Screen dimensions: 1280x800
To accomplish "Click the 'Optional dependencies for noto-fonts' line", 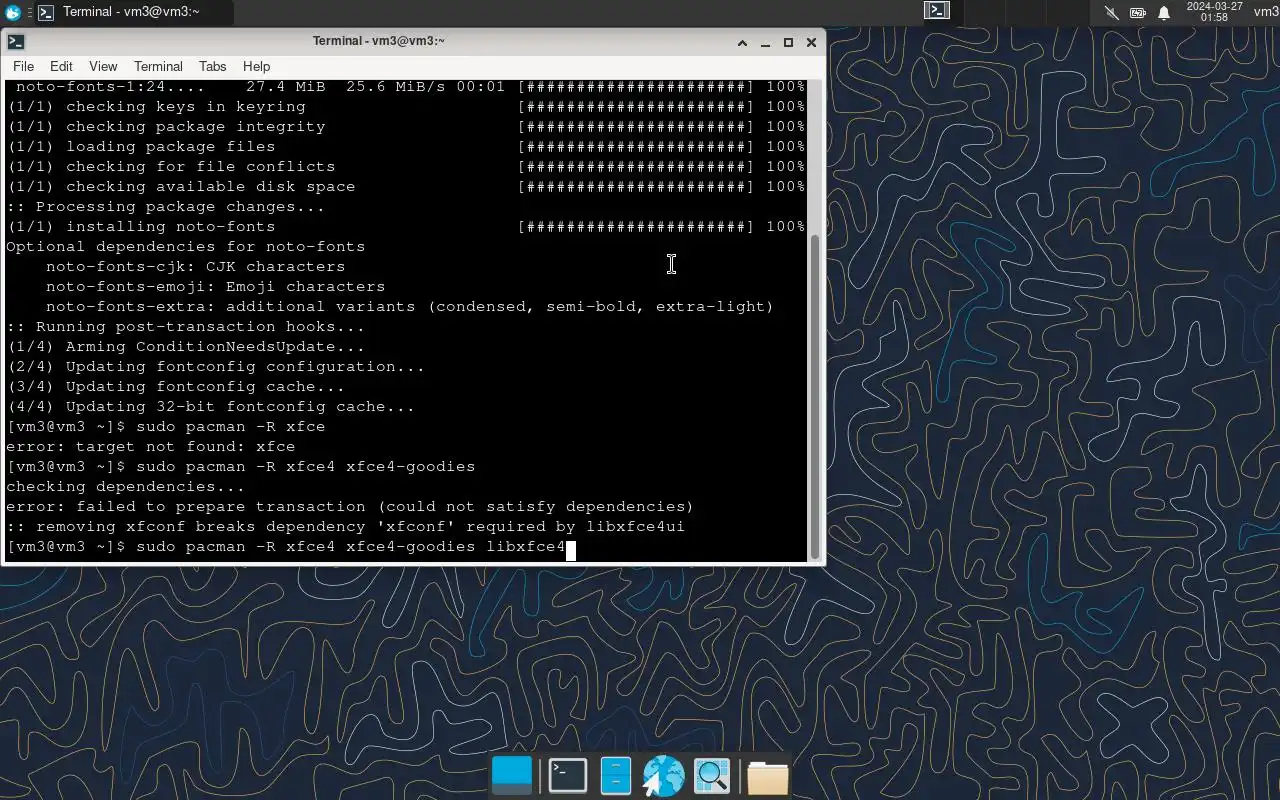I will [x=186, y=247].
